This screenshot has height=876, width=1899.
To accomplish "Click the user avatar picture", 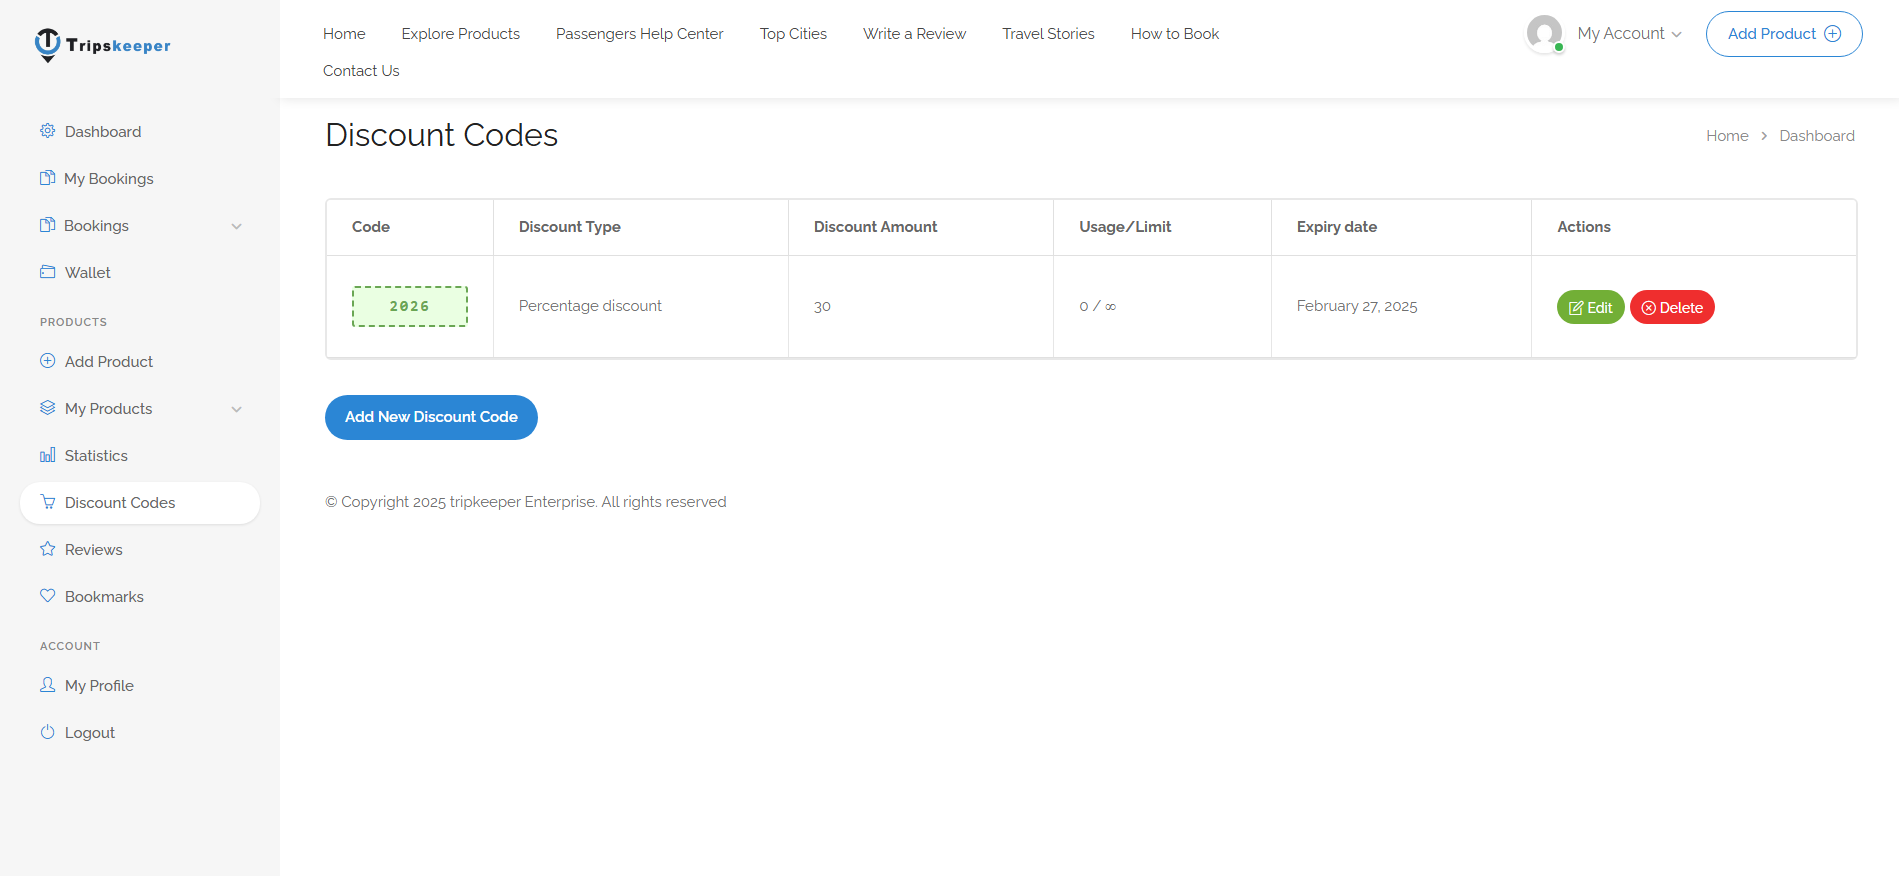I will coord(1544,34).
